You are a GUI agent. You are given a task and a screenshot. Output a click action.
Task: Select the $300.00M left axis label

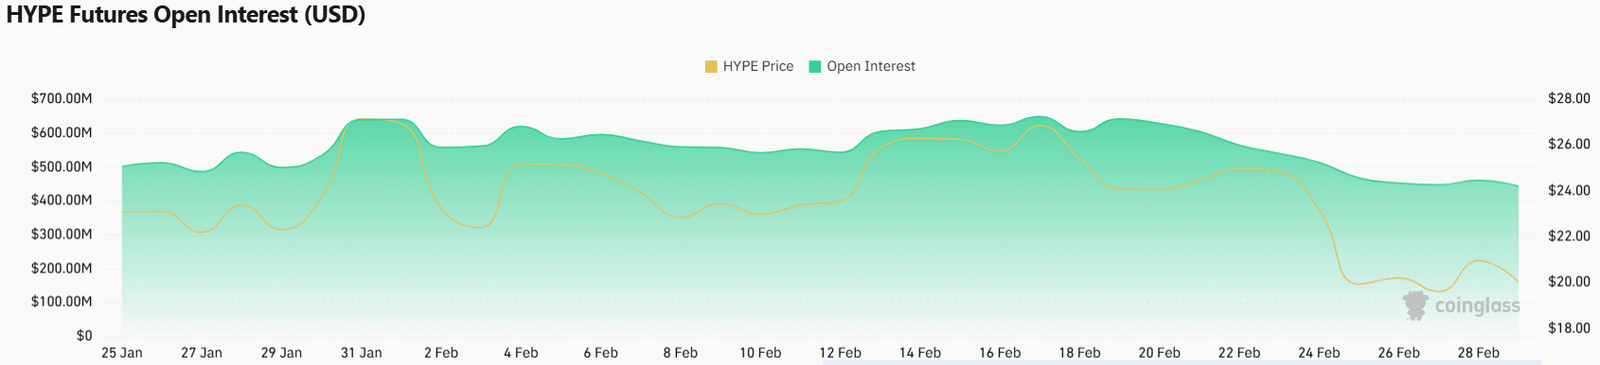click(x=62, y=234)
